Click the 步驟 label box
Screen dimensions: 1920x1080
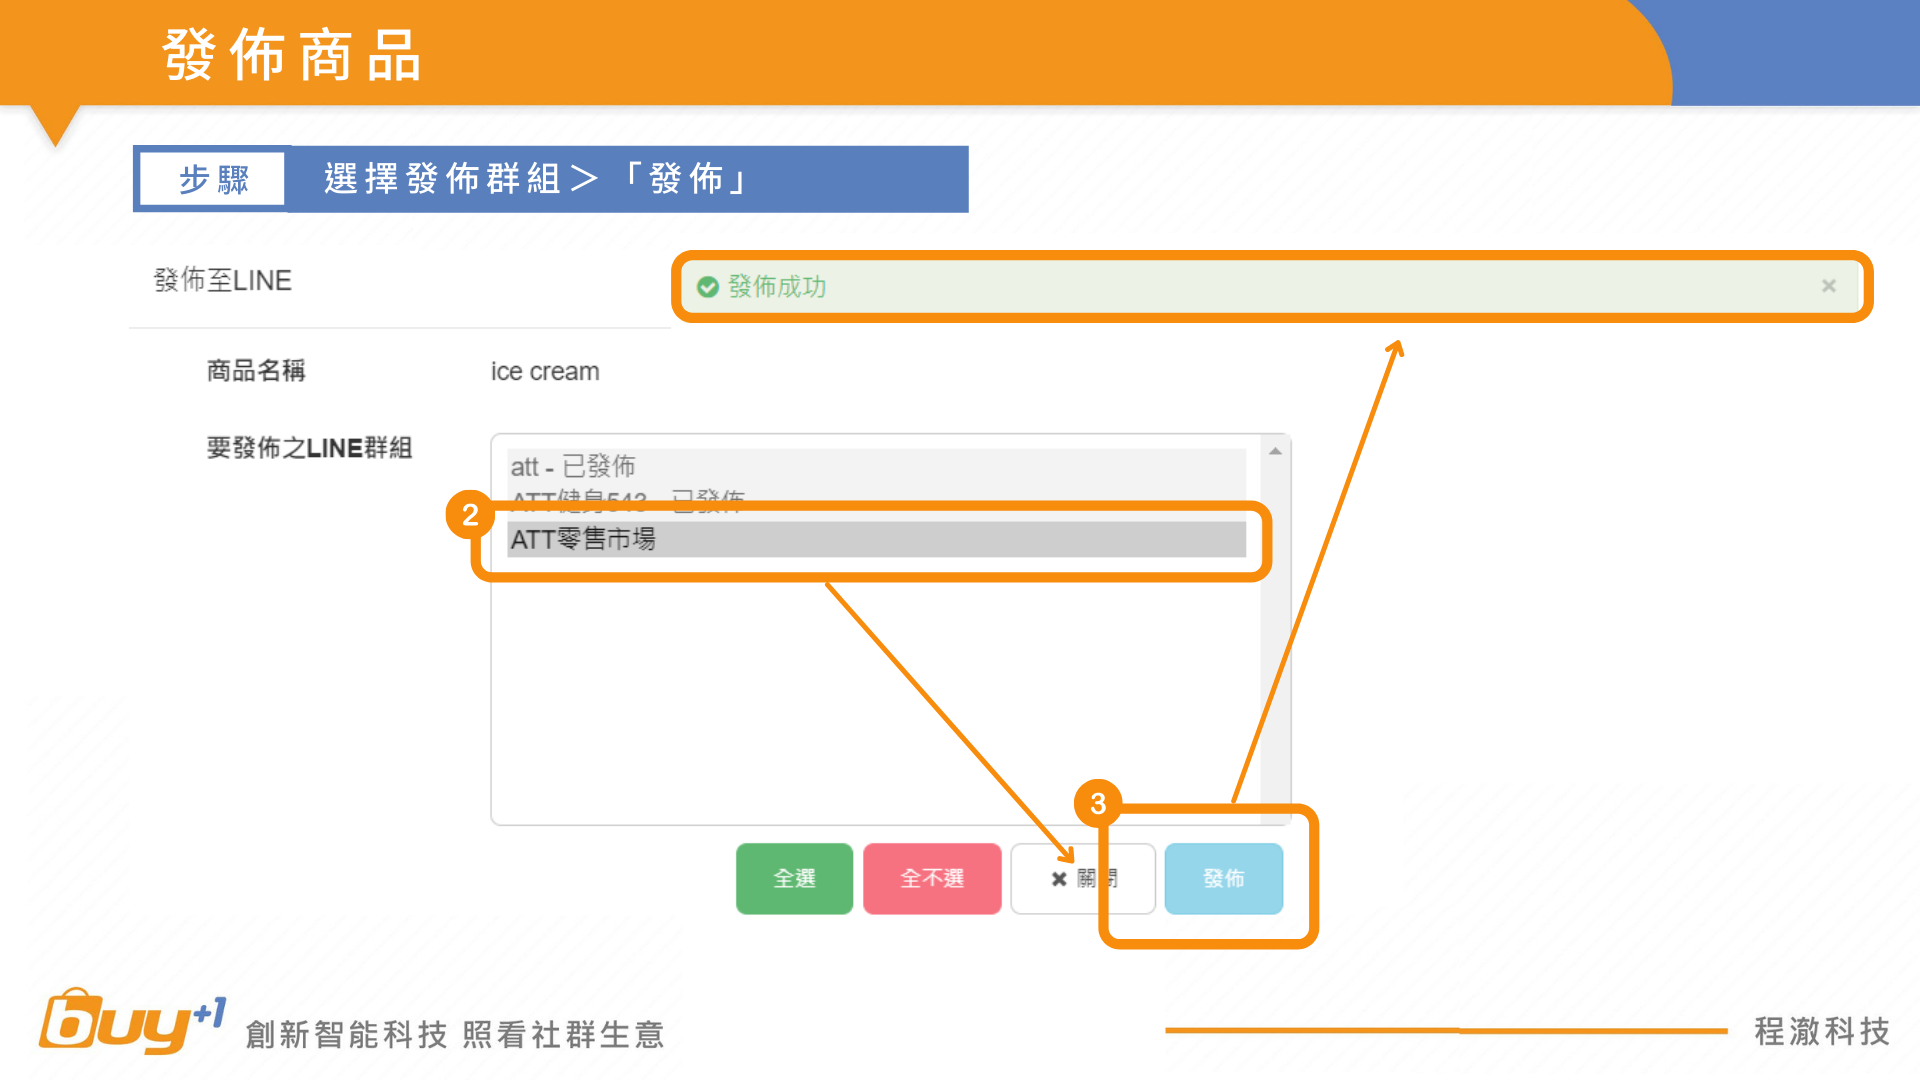point(213,180)
